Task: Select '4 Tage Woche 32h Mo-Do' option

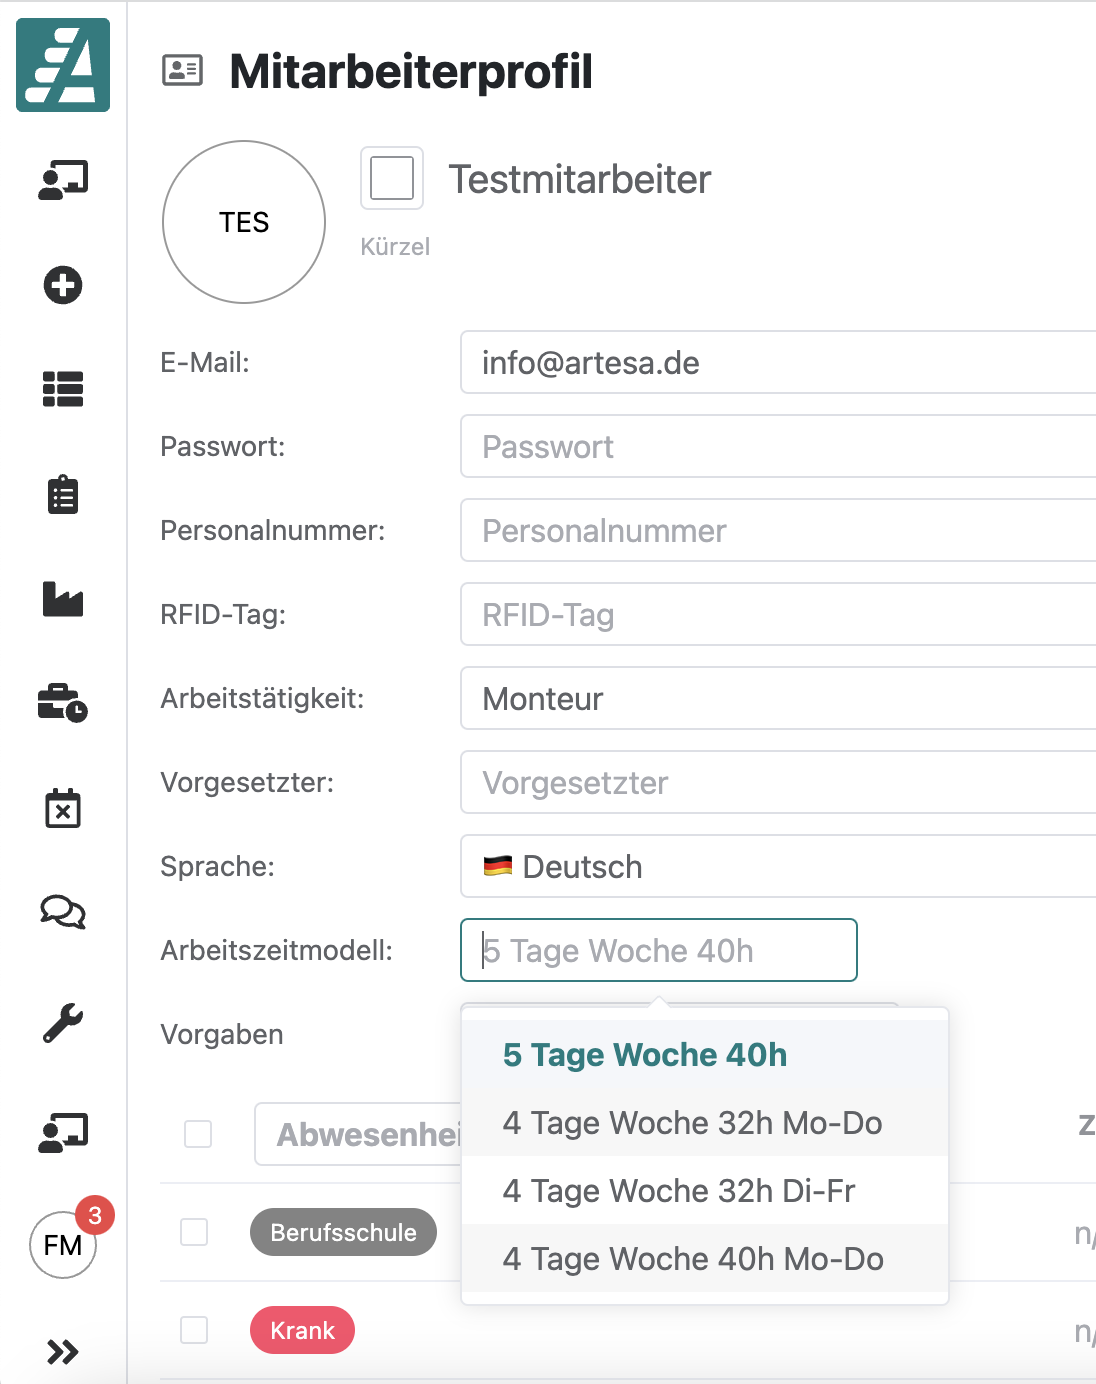Action: tap(693, 1123)
